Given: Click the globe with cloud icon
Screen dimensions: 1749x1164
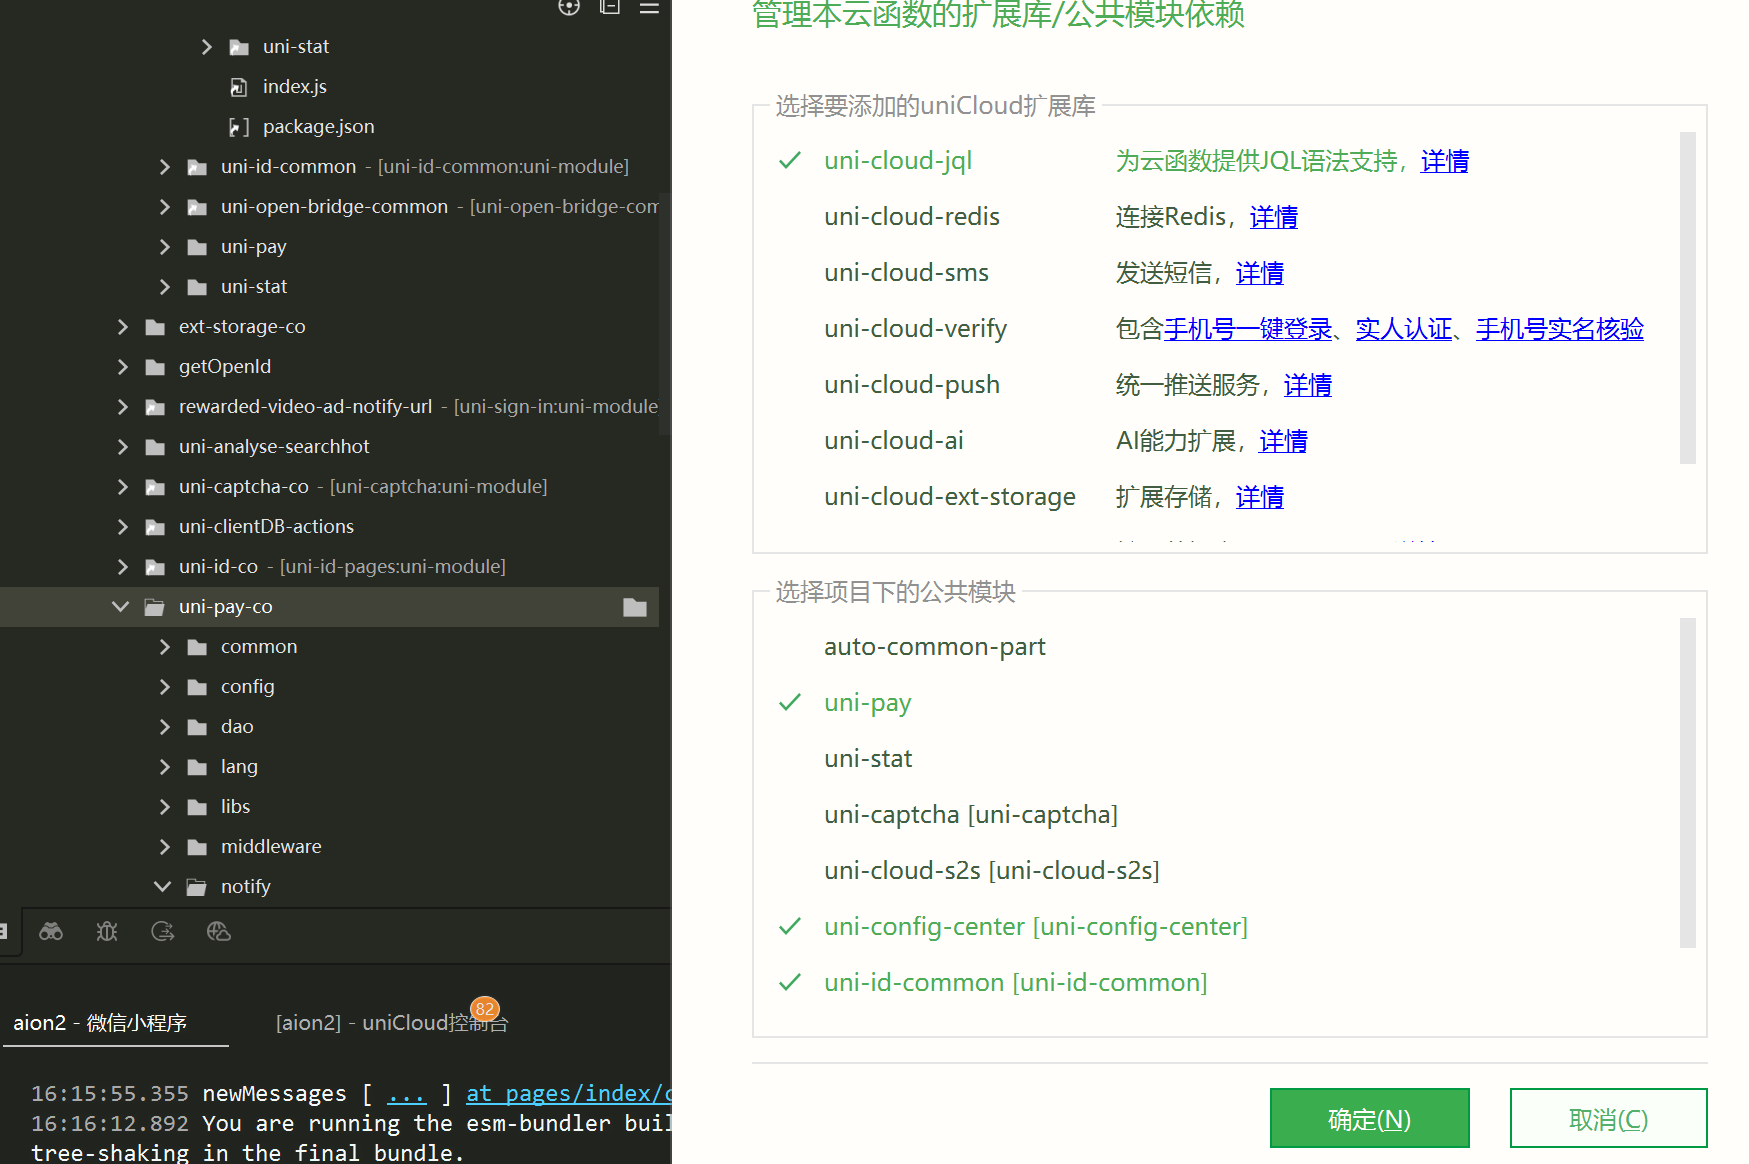Looking at the screenshot, I should coord(219,932).
